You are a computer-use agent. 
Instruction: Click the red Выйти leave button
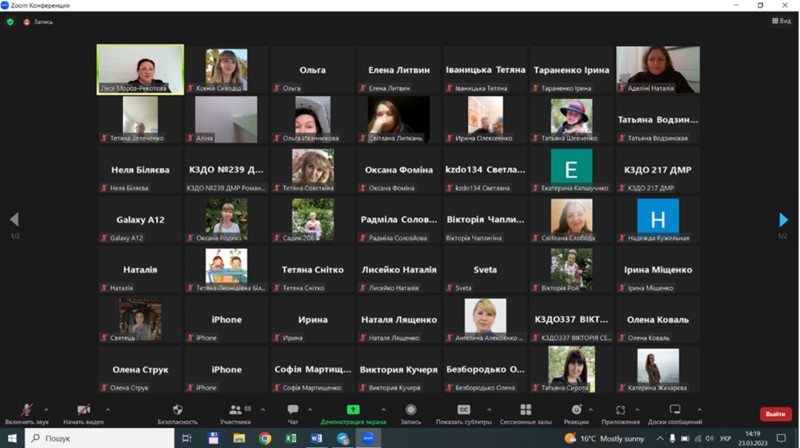tap(776, 414)
